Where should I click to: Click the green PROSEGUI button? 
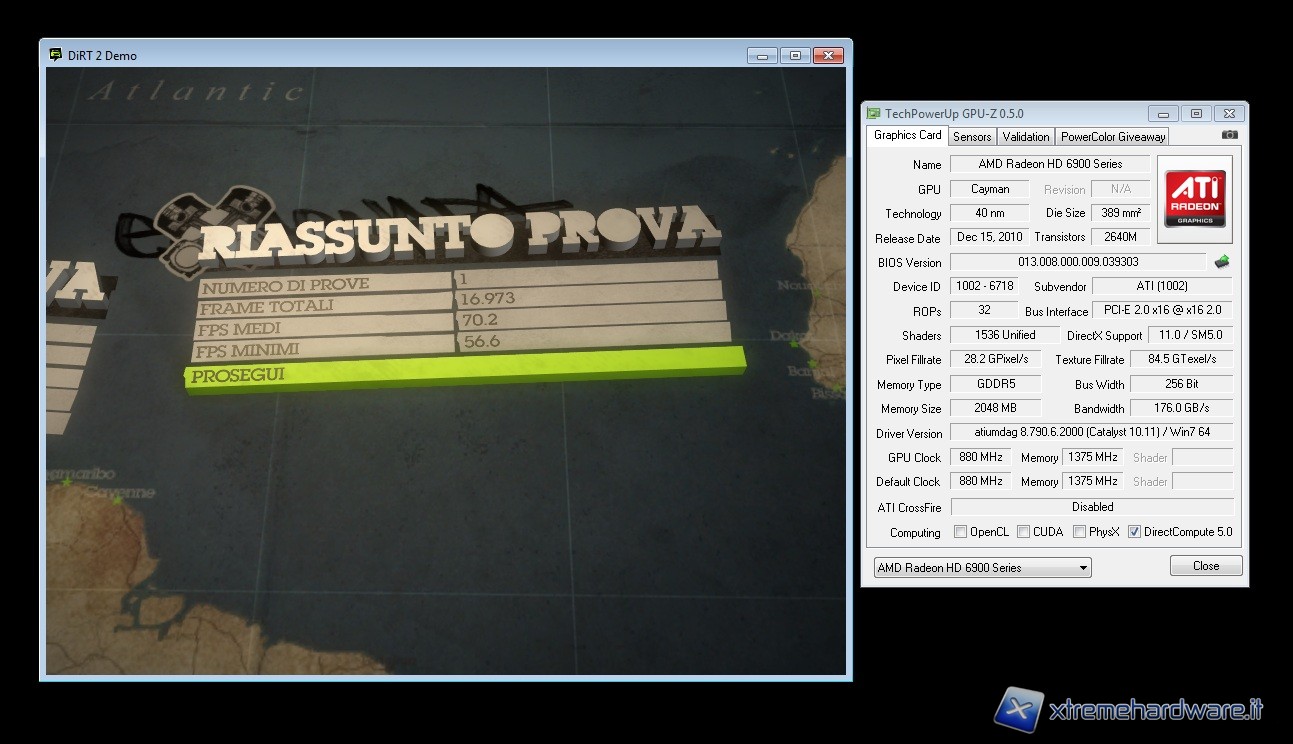[465, 372]
